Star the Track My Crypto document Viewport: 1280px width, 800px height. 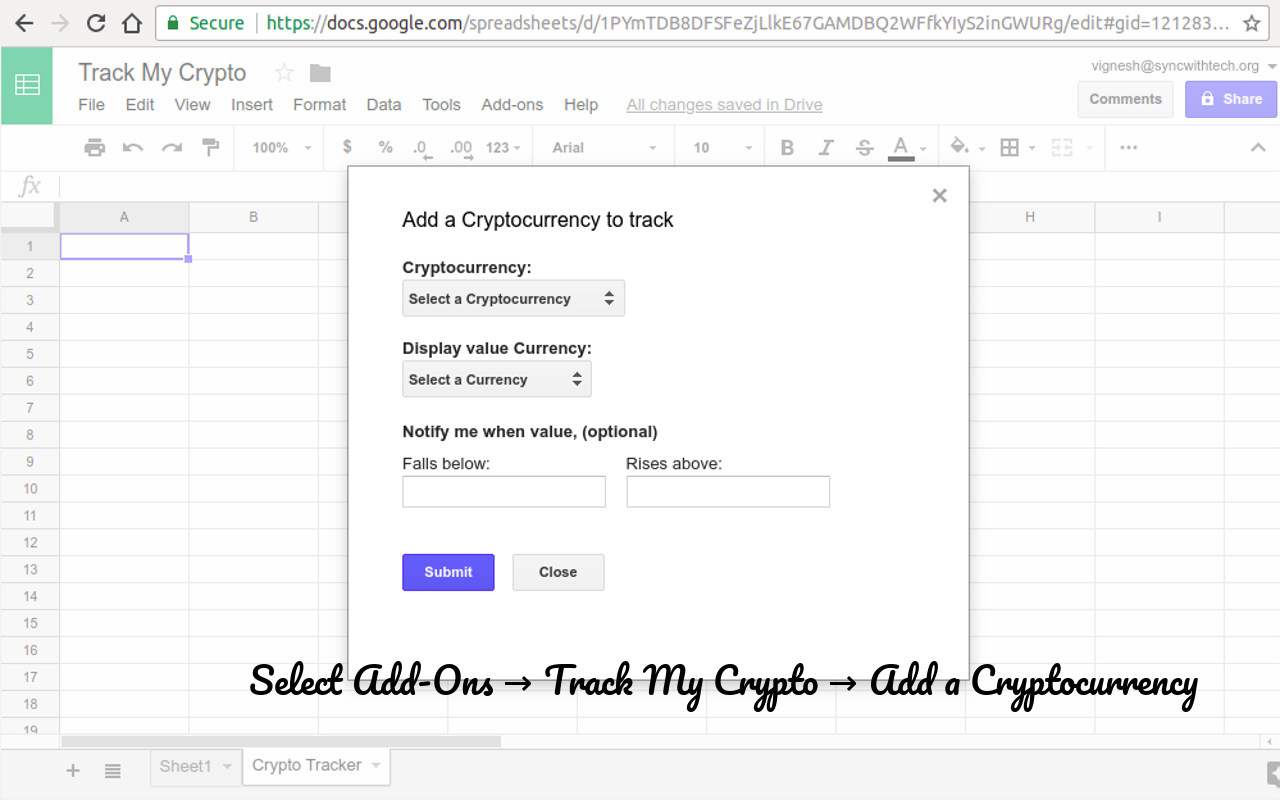click(284, 73)
